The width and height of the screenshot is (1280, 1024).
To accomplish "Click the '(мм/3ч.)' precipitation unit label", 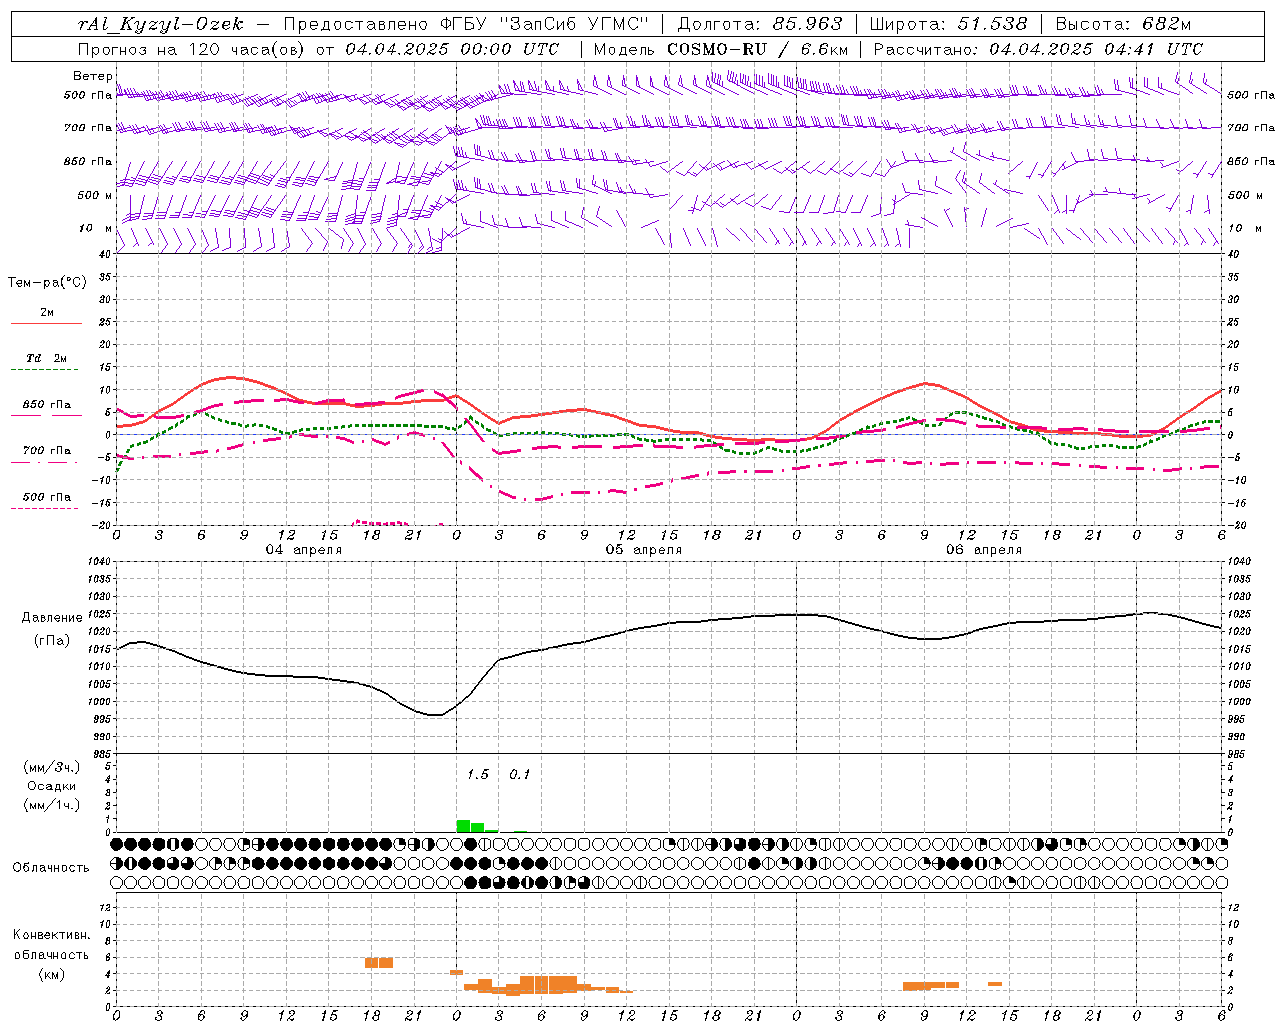I will click(x=52, y=767).
